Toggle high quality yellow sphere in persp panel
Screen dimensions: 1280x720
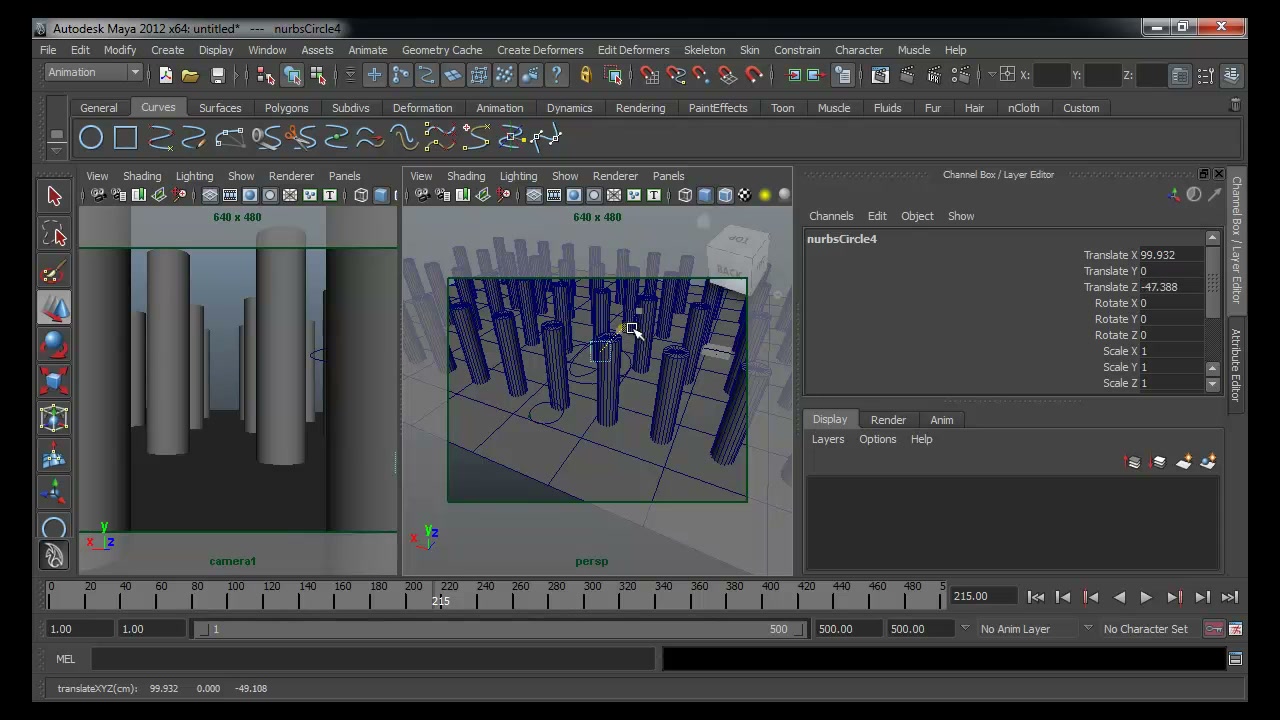[x=765, y=196]
